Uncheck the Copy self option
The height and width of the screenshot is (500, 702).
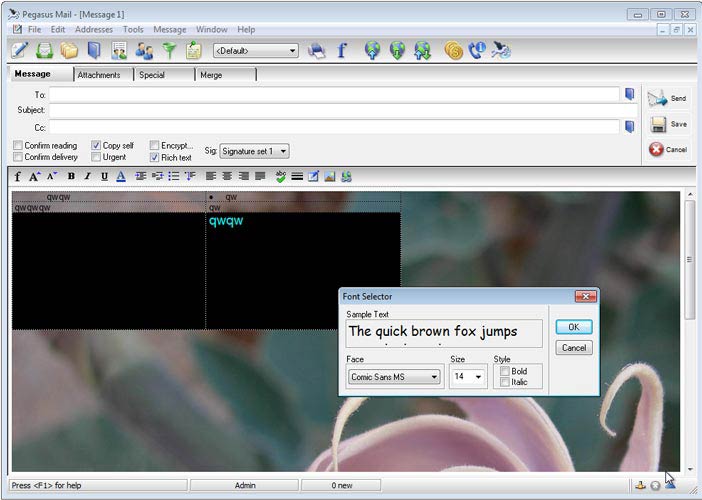tap(96, 146)
